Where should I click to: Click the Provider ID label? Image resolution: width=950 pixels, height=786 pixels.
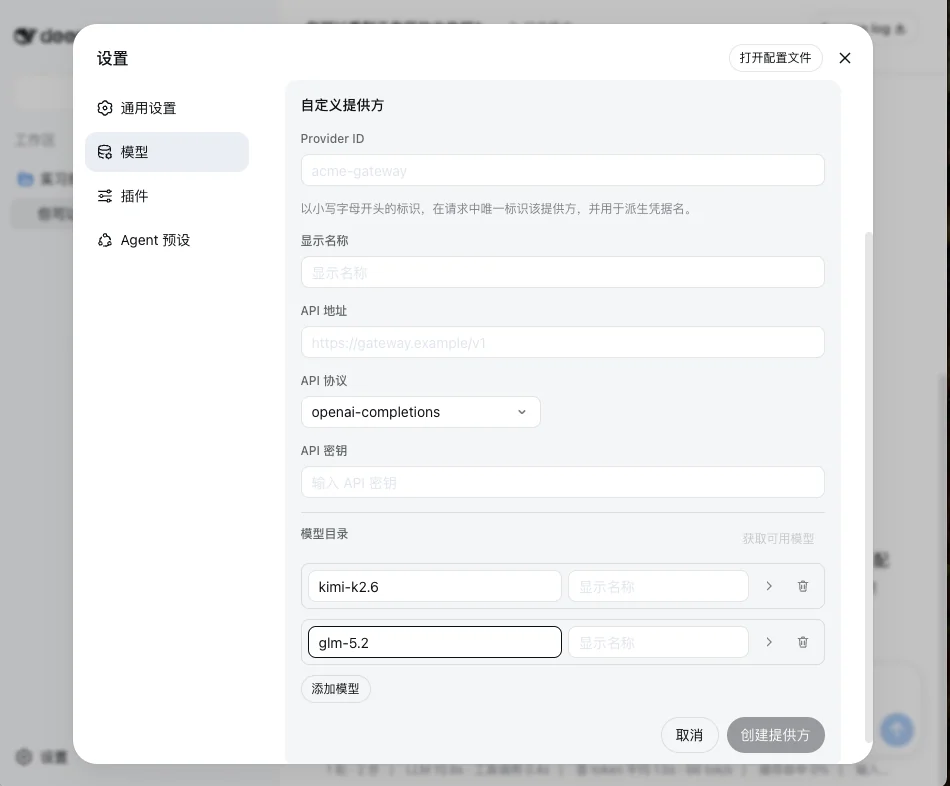(x=333, y=139)
